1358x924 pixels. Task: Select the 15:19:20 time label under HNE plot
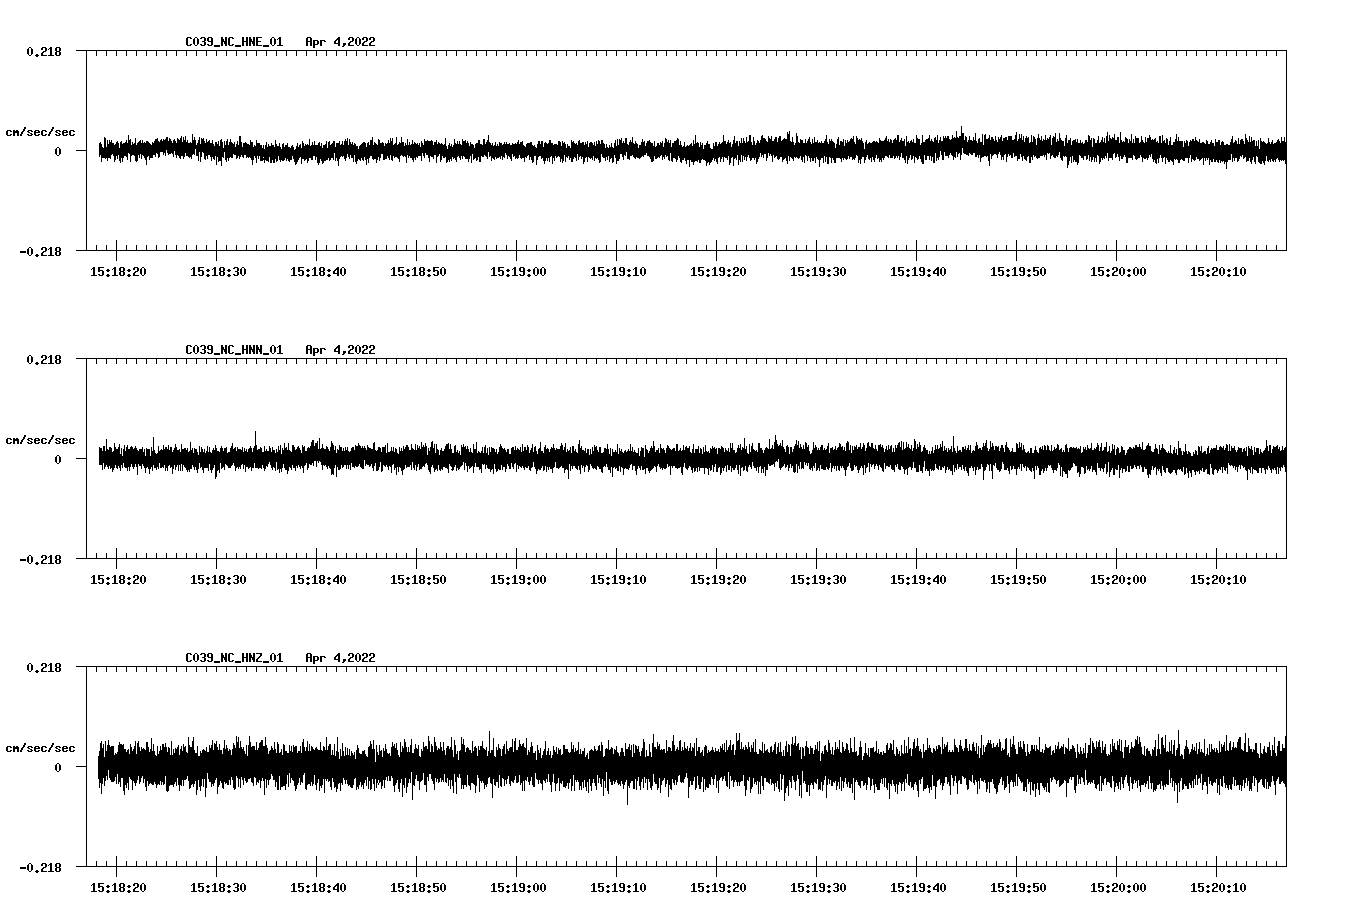coord(718,272)
